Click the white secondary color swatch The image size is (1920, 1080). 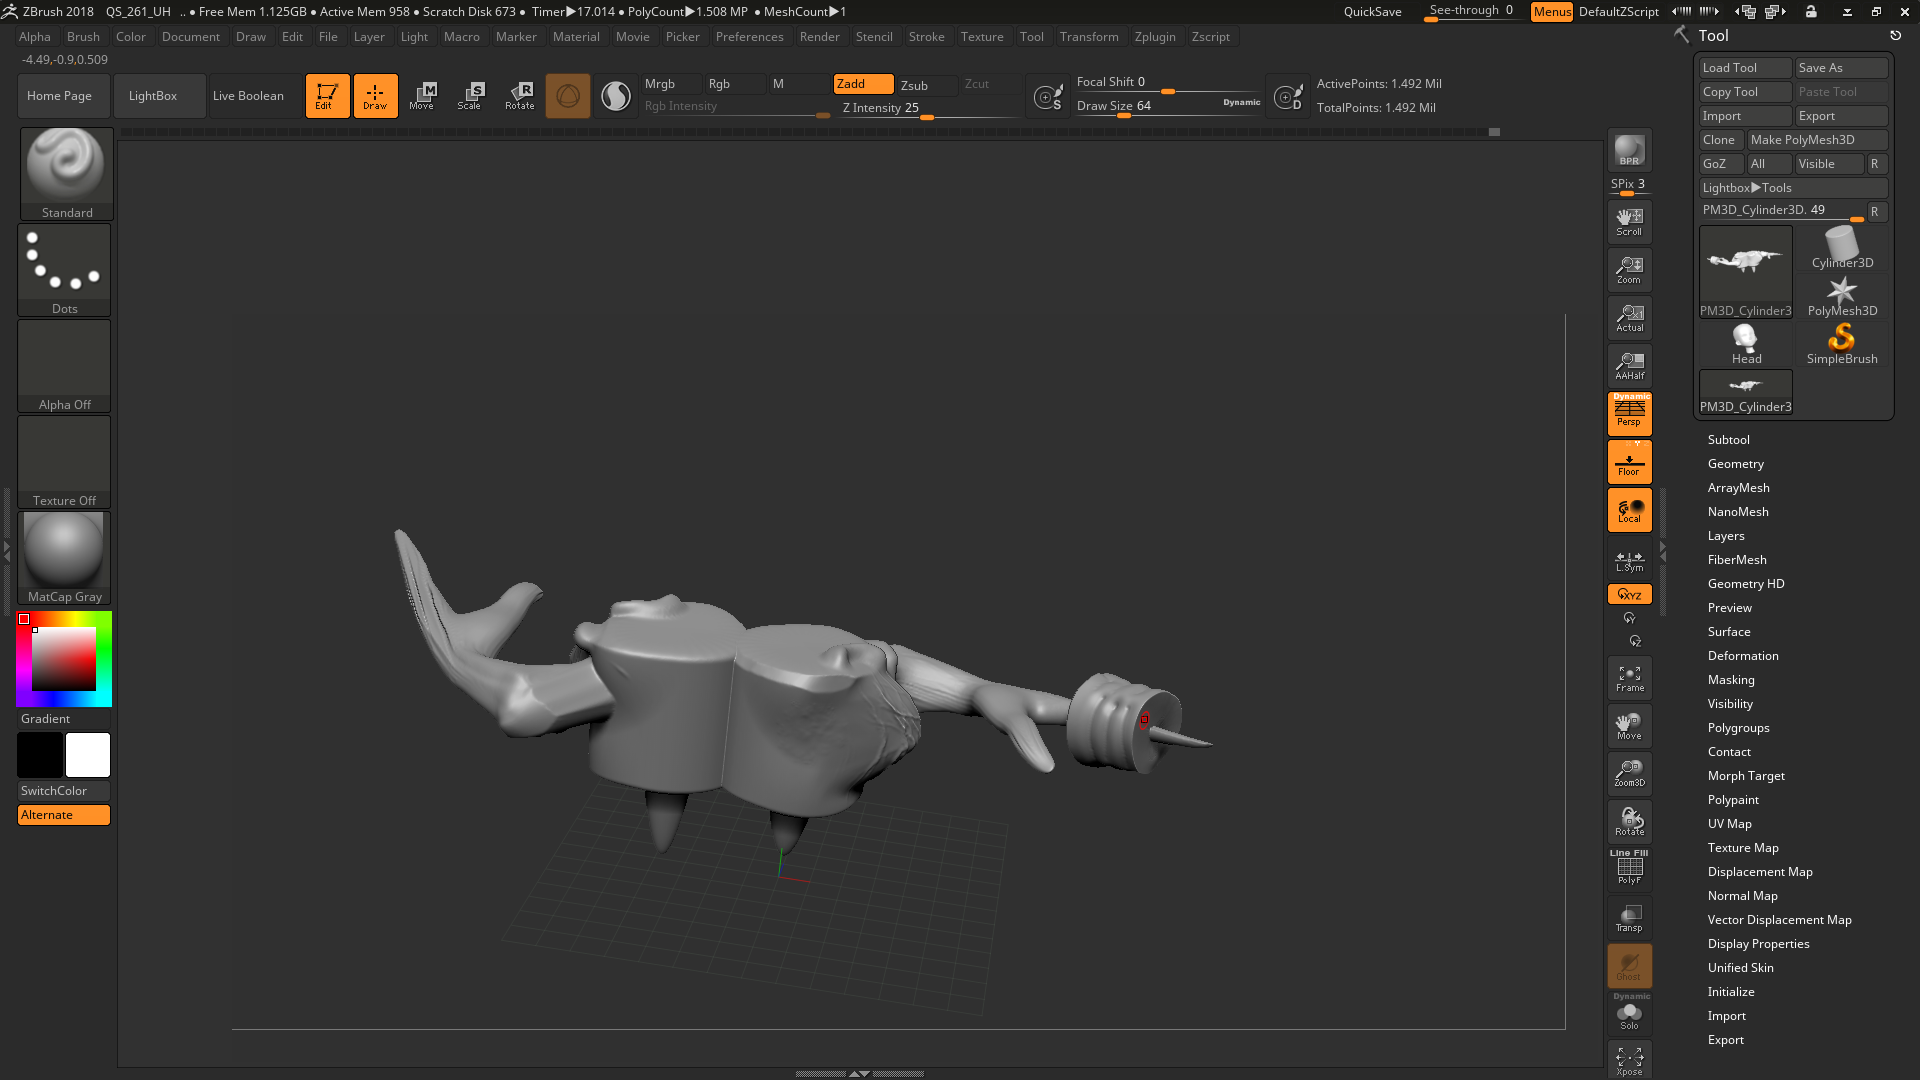tap(88, 755)
